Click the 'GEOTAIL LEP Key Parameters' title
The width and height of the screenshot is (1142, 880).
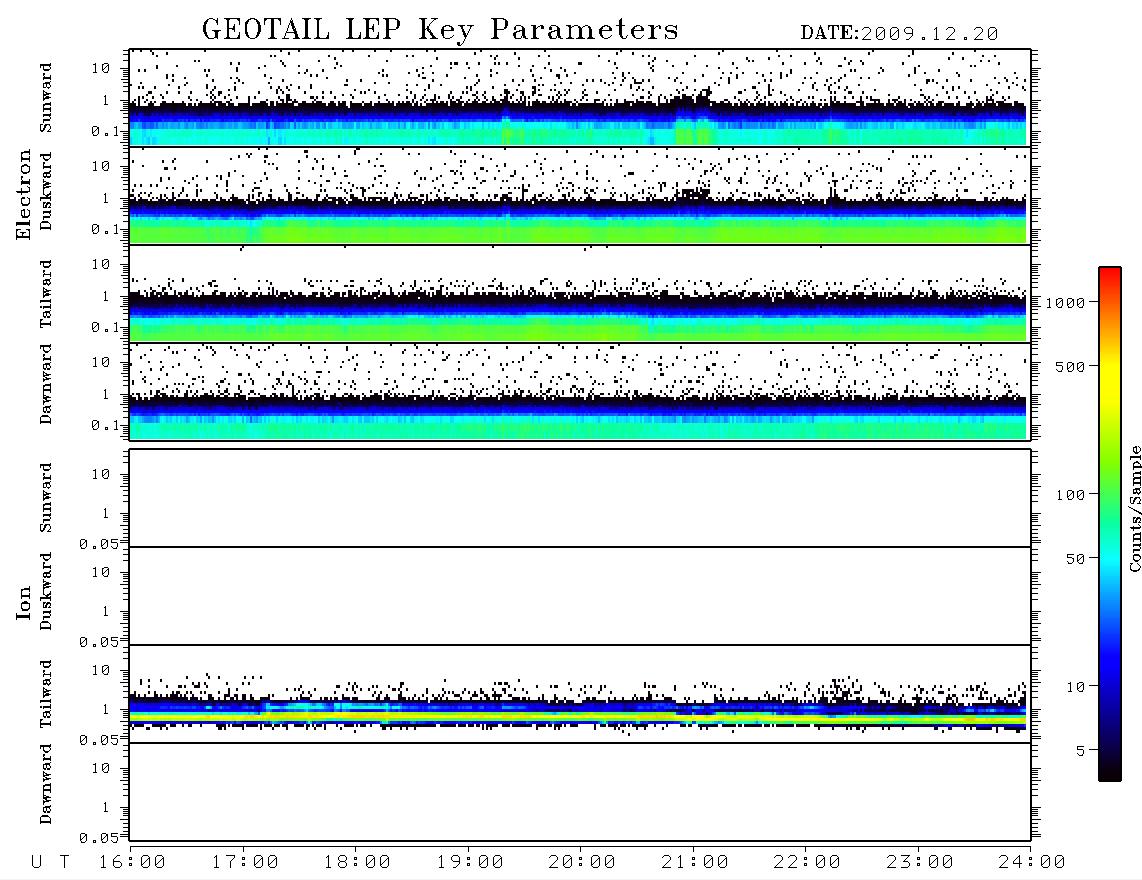[x=440, y=30]
